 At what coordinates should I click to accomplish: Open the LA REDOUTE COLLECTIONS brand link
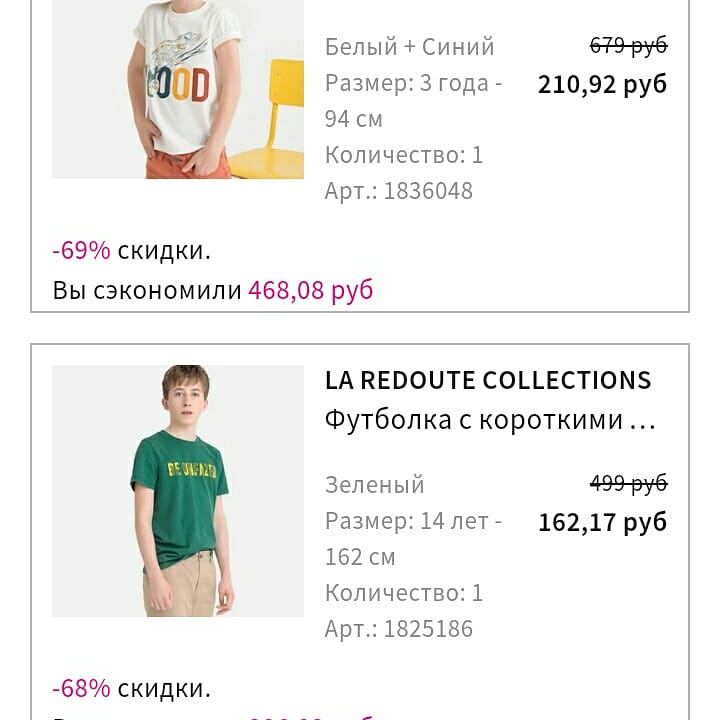488,380
